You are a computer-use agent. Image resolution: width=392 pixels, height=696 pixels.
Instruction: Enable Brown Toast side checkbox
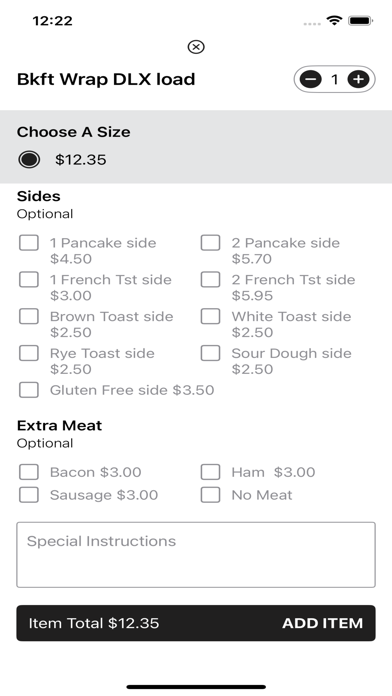coord(29,316)
